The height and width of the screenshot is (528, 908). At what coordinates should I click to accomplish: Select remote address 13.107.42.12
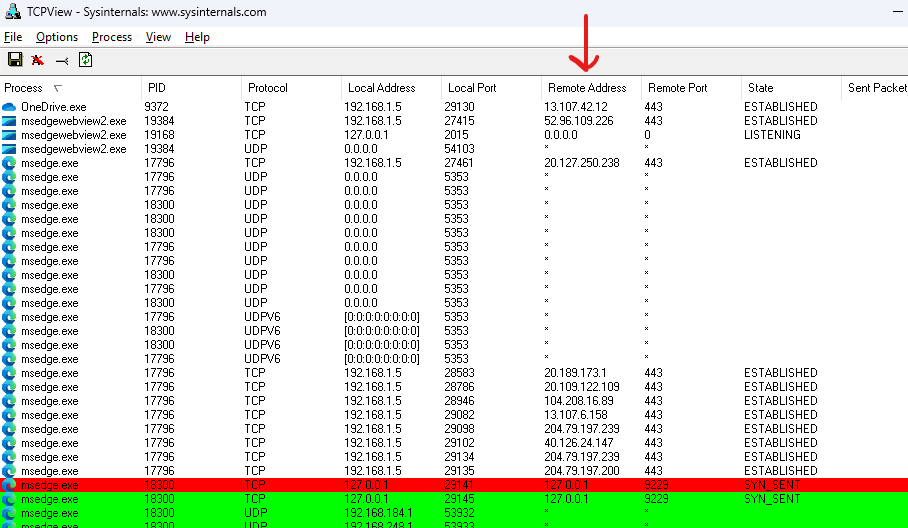tap(576, 107)
